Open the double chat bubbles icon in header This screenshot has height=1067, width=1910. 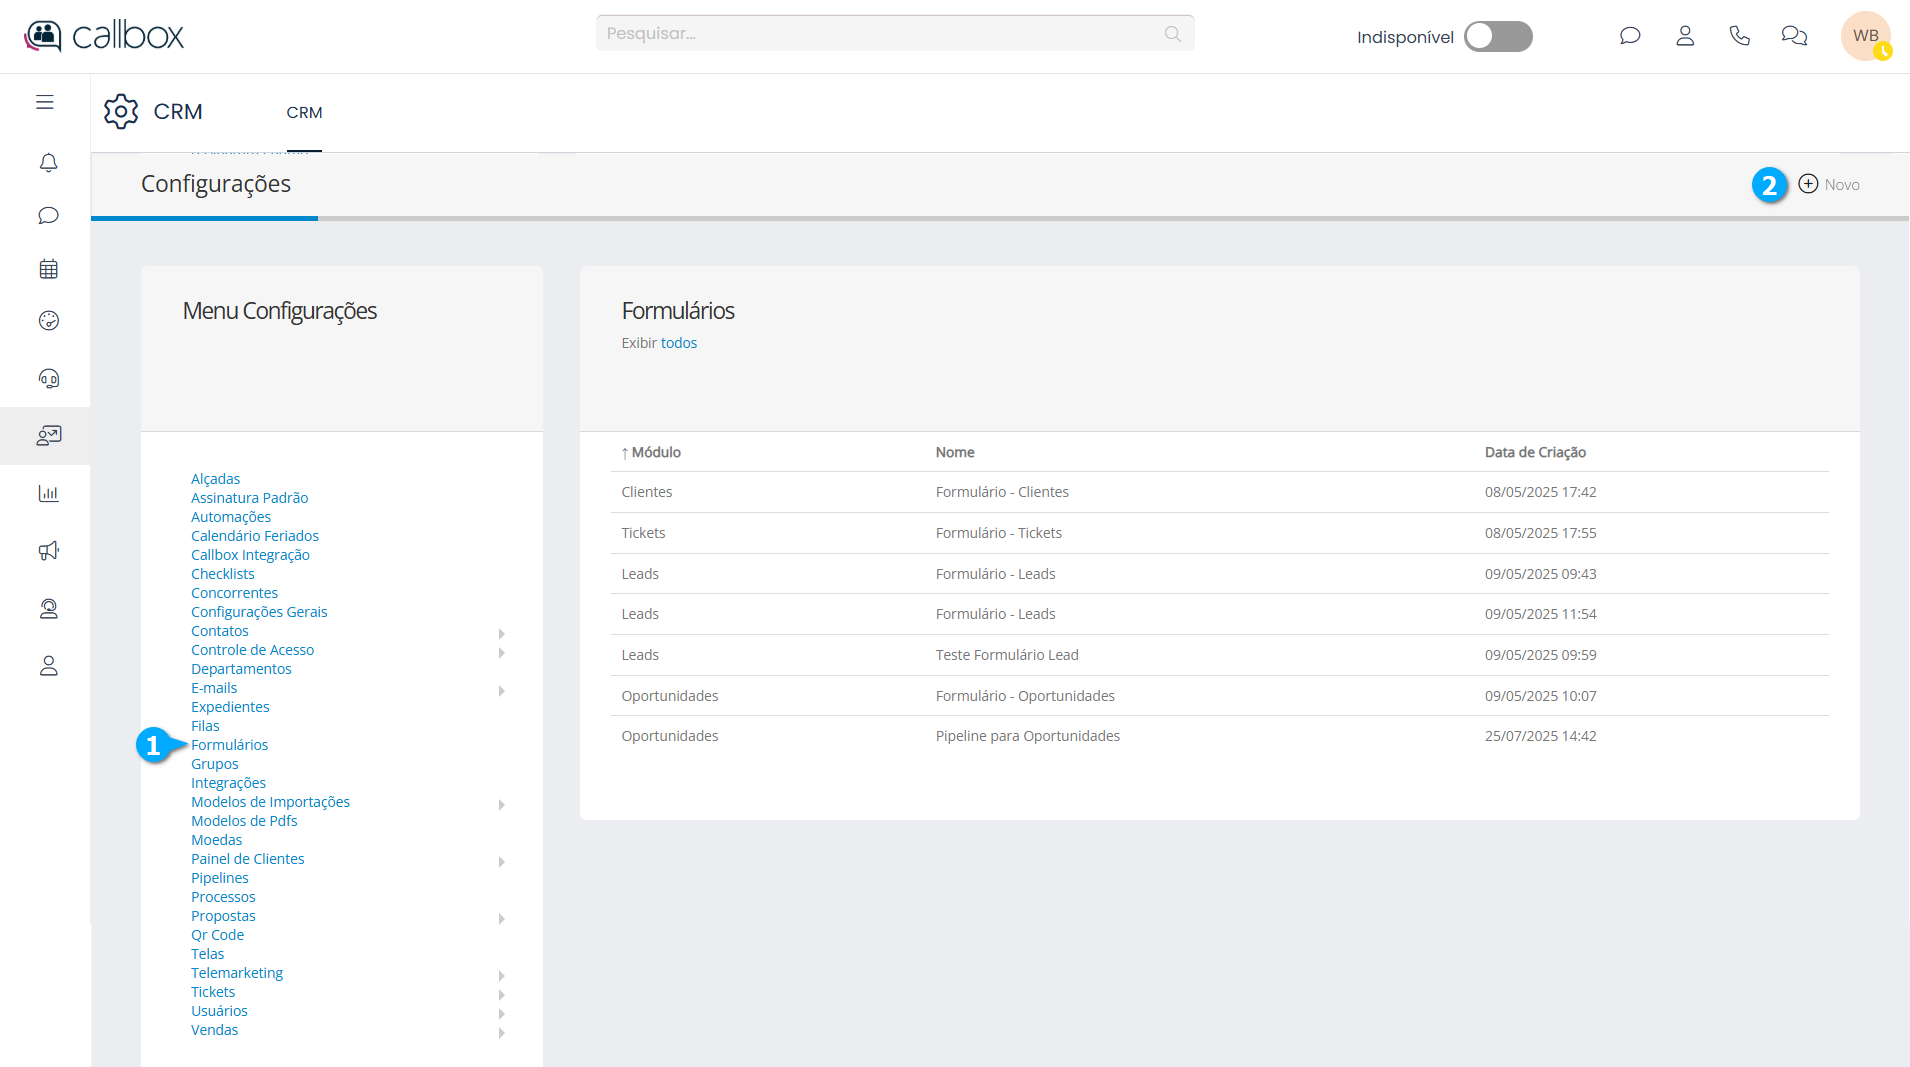[1794, 36]
